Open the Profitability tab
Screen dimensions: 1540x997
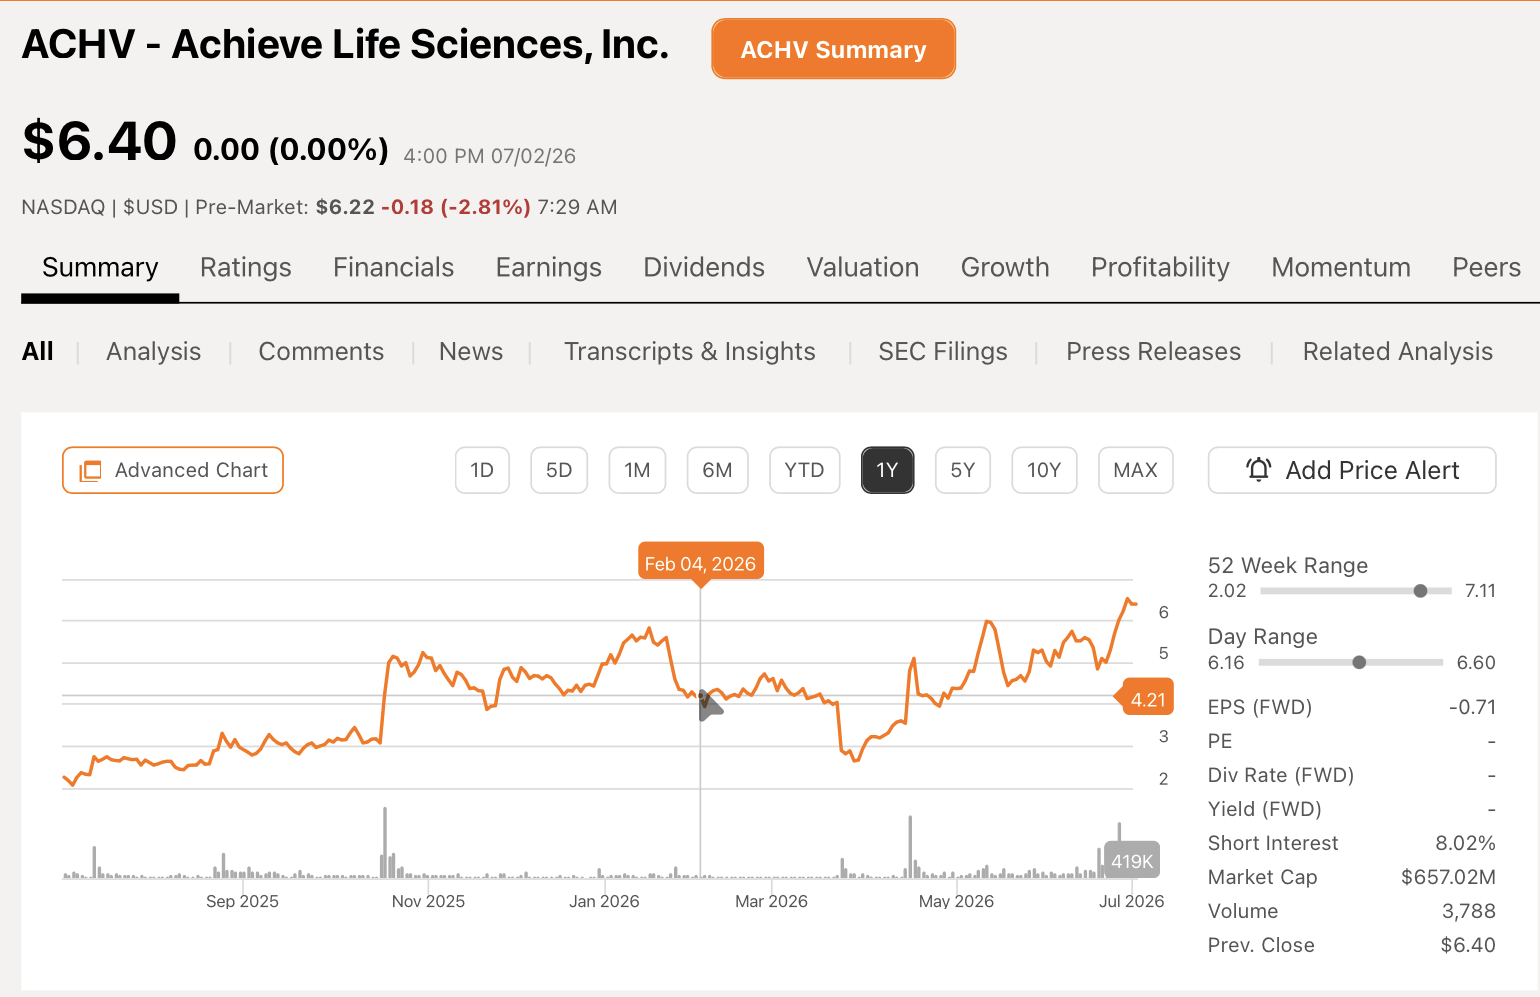pos(1160,268)
